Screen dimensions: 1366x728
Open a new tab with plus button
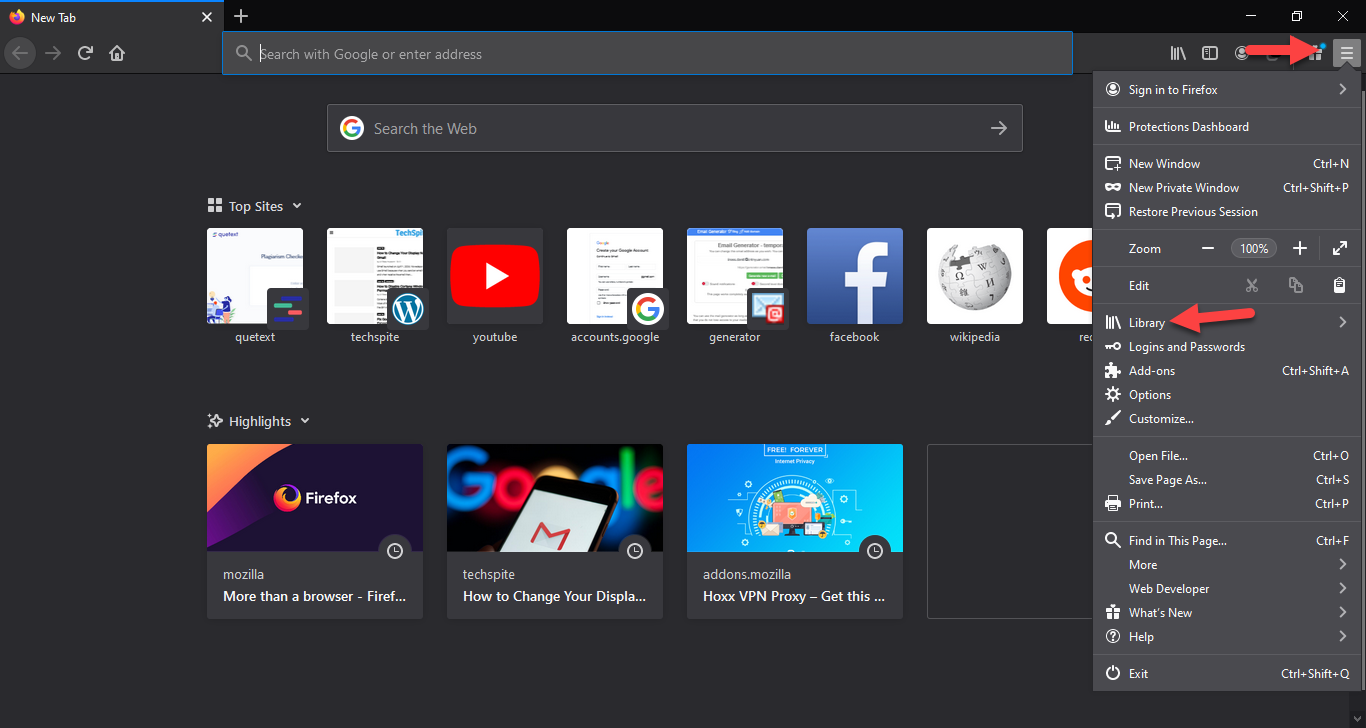tap(241, 16)
